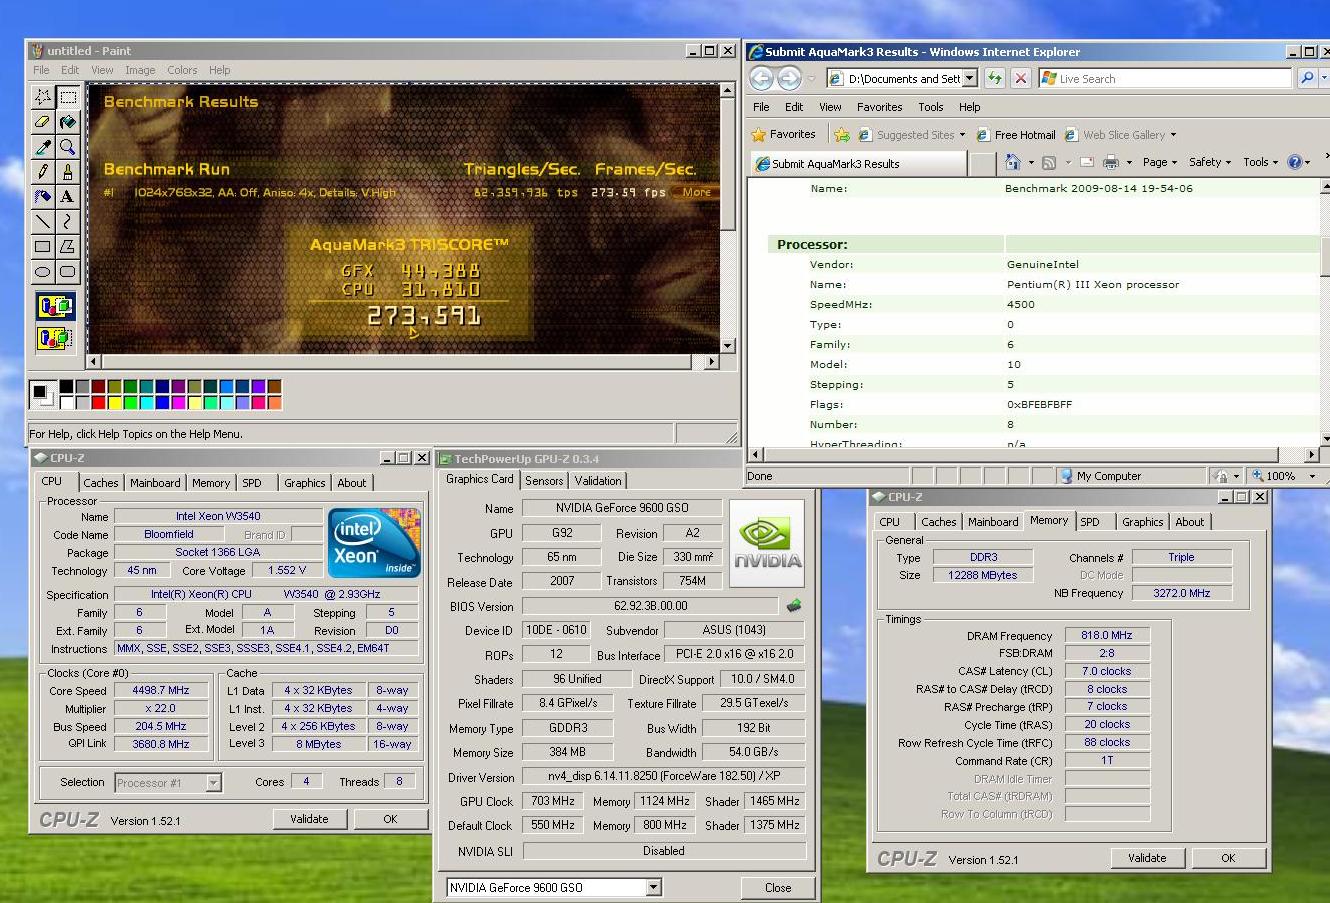Enable transparent selection mode in Paint toolbox
This screenshot has height=903, width=1330.
[x=55, y=338]
